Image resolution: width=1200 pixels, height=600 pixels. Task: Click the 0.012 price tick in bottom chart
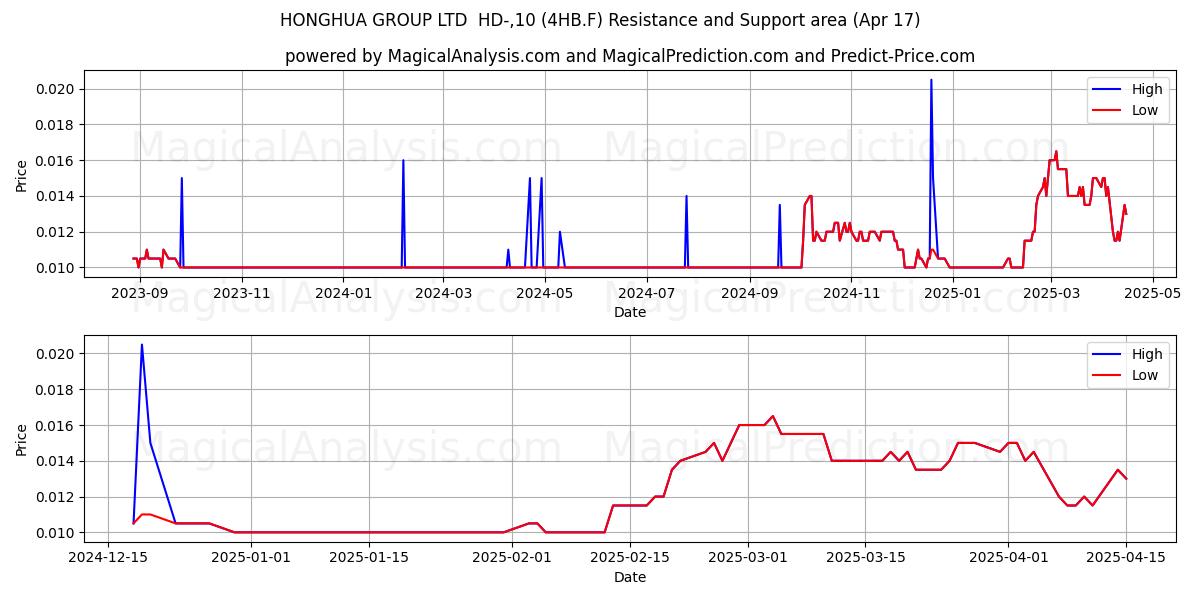click(x=57, y=497)
